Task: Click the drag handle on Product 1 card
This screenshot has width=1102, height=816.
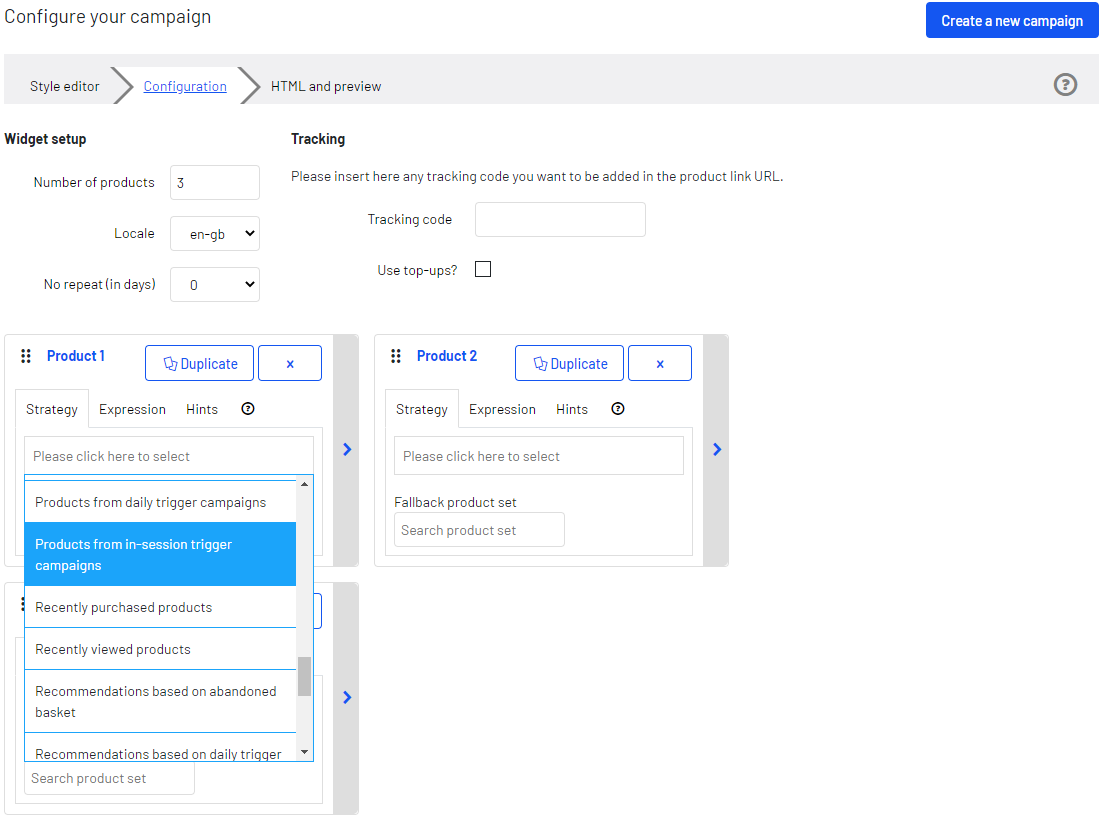Action: tap(25, 356)
